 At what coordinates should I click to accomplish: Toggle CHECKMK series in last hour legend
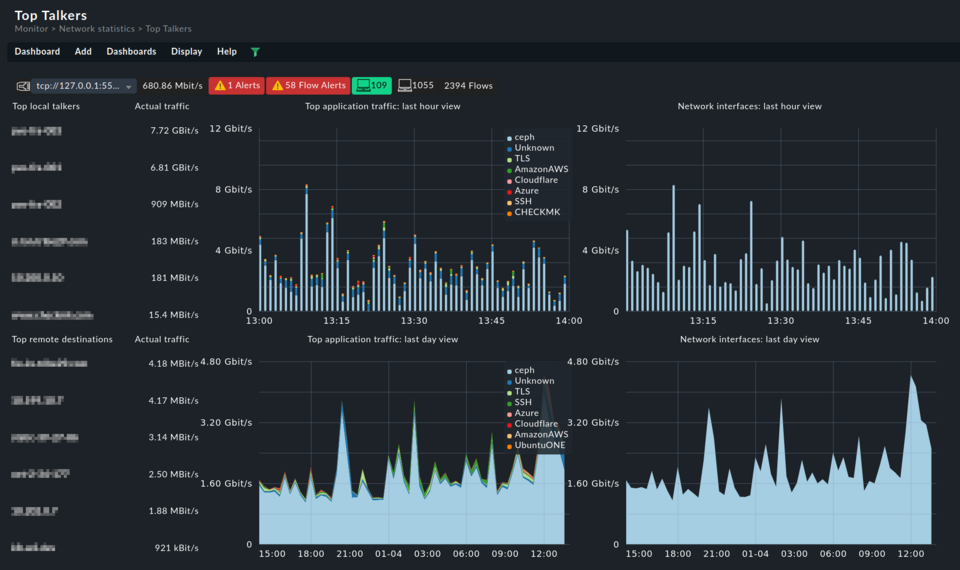(x=537, y=212)
